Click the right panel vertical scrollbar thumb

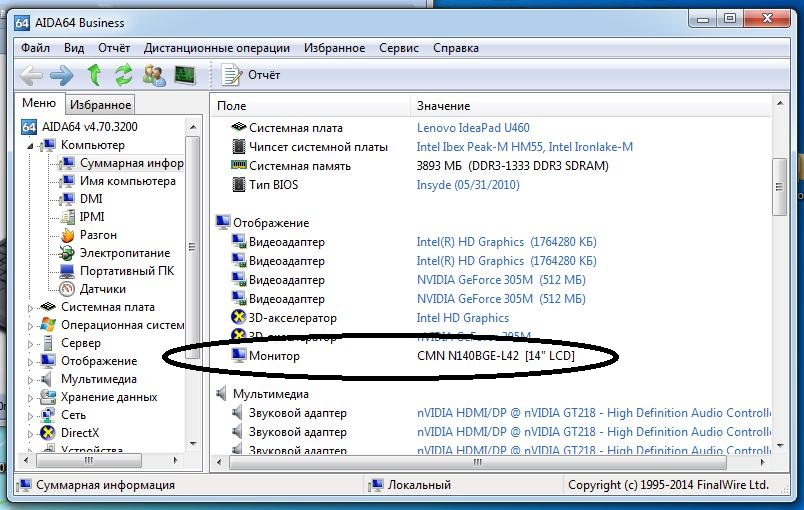point(779,187)
